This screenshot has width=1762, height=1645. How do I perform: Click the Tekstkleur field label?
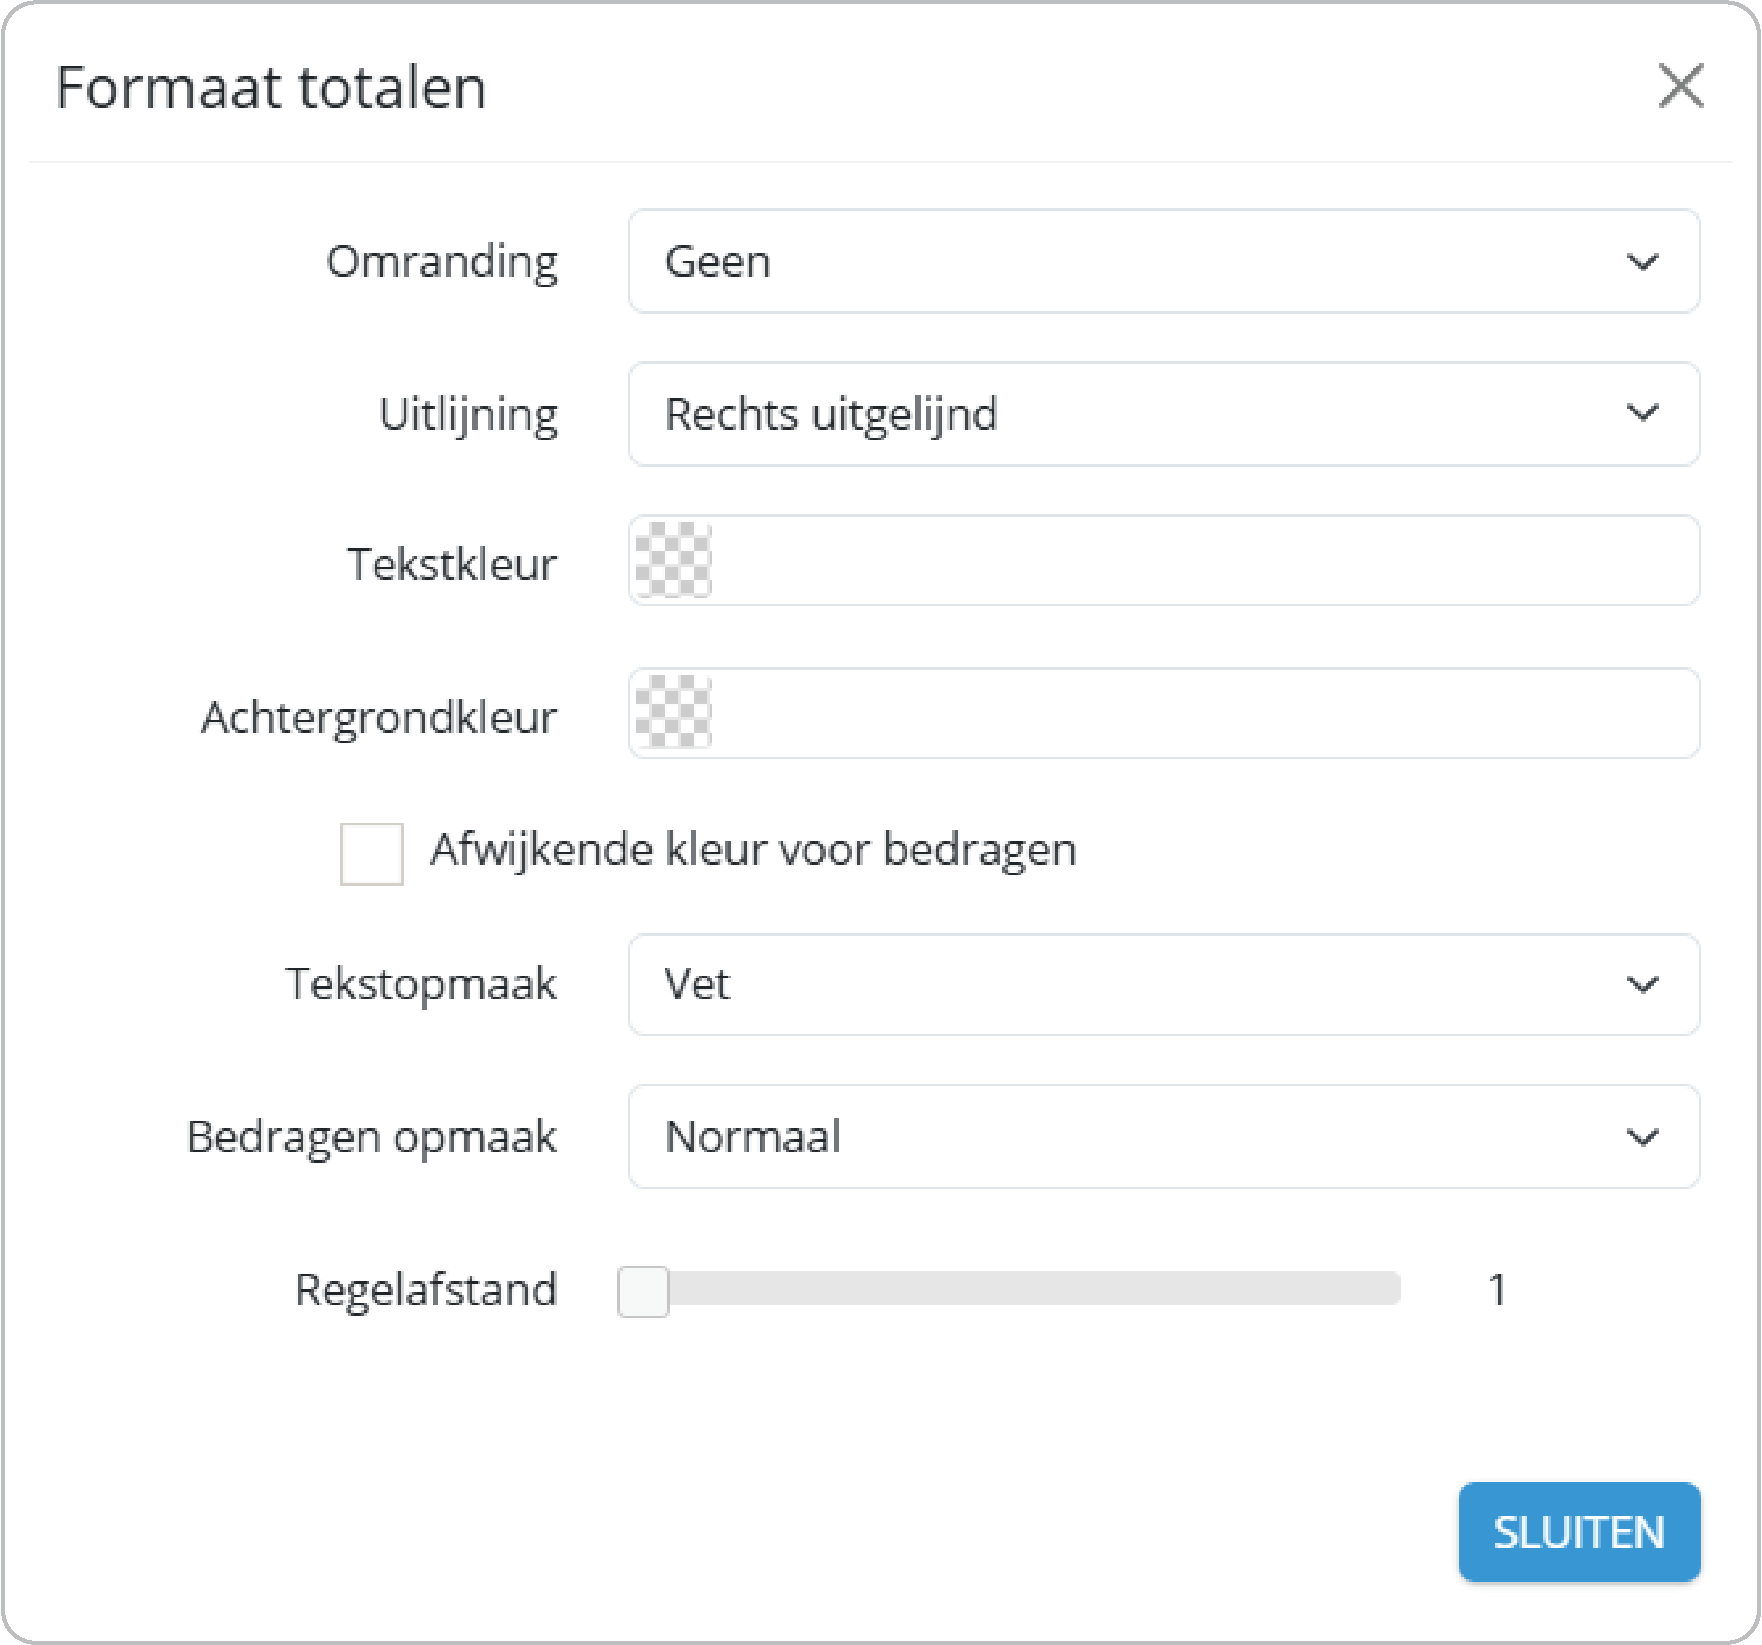click(x=452, y=564)
